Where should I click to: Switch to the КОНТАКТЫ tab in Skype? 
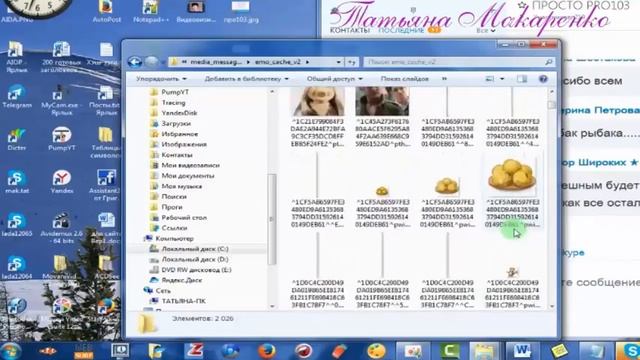click(x=350, y=31)
